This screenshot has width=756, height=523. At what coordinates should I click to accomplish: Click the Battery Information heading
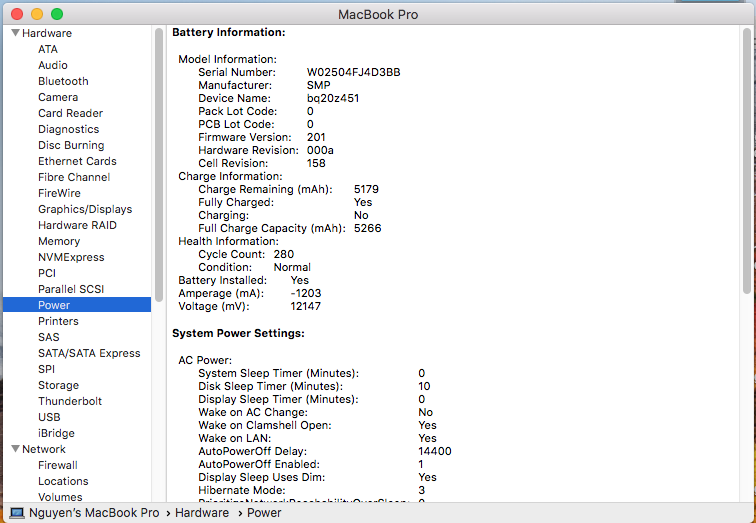[229, 32]
